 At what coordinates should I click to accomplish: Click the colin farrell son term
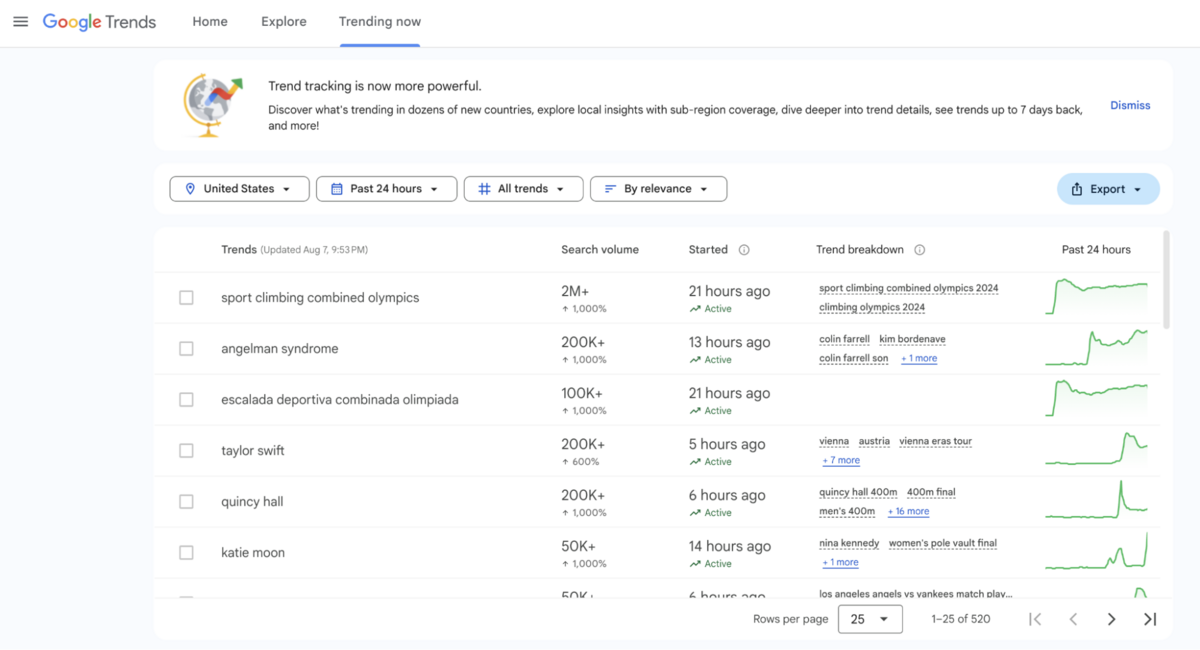[853, 358]
